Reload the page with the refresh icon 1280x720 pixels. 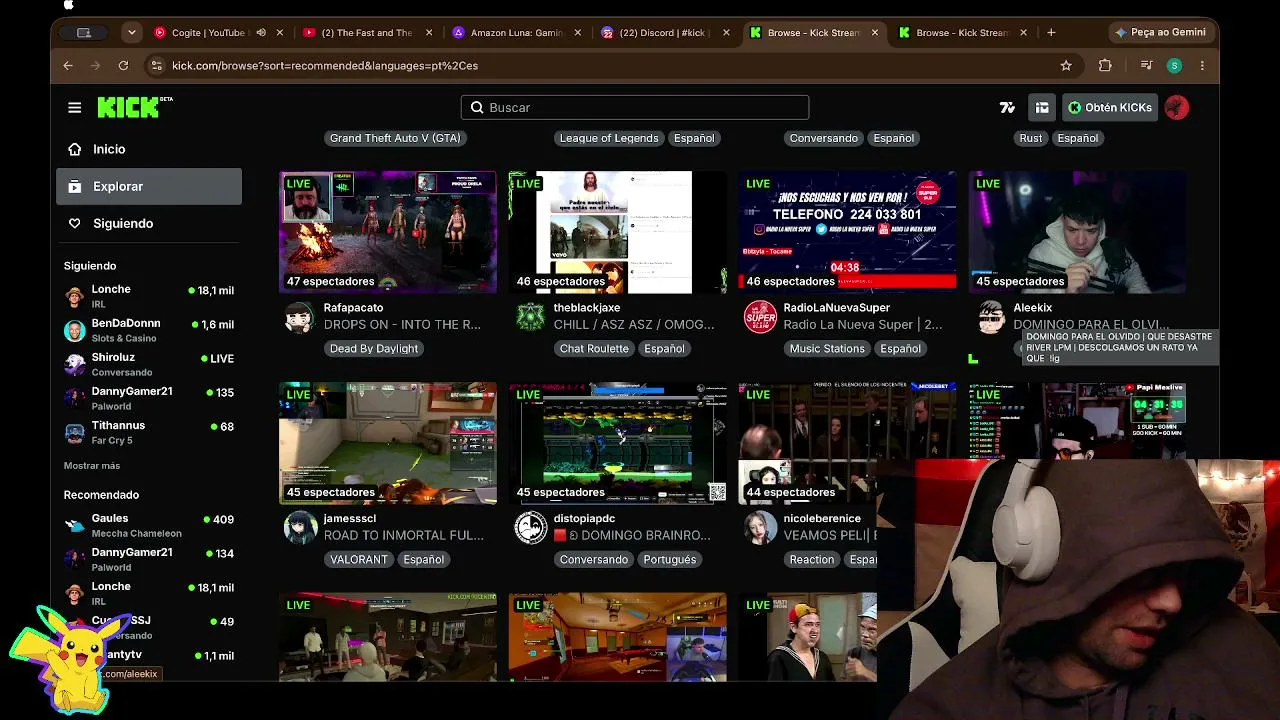click(123, 65)
